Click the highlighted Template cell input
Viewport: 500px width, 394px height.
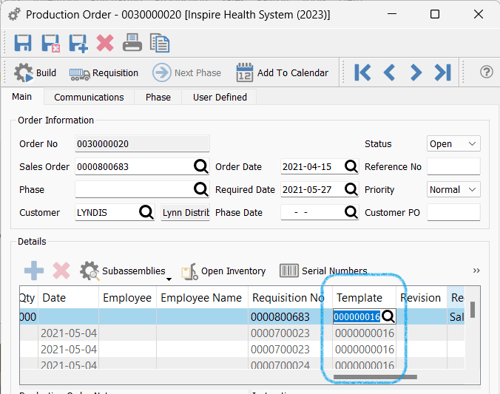(357, 316)
